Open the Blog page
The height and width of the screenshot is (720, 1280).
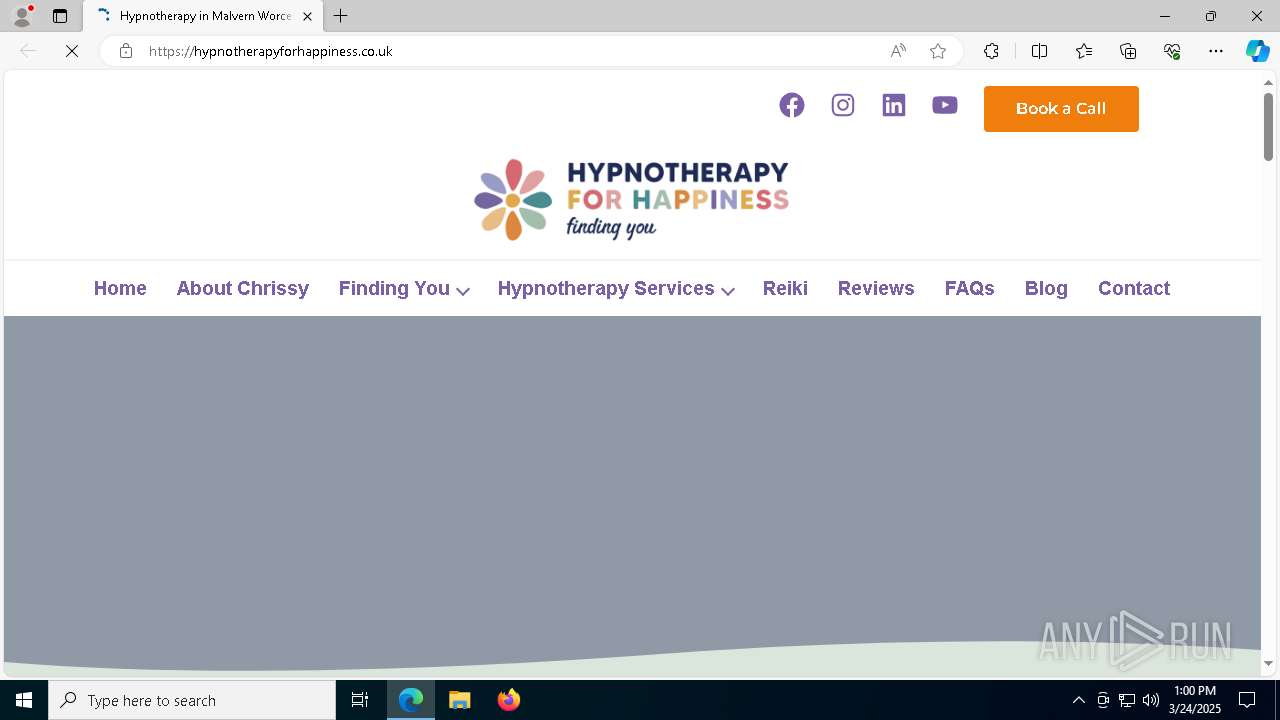coord(1046,288)
